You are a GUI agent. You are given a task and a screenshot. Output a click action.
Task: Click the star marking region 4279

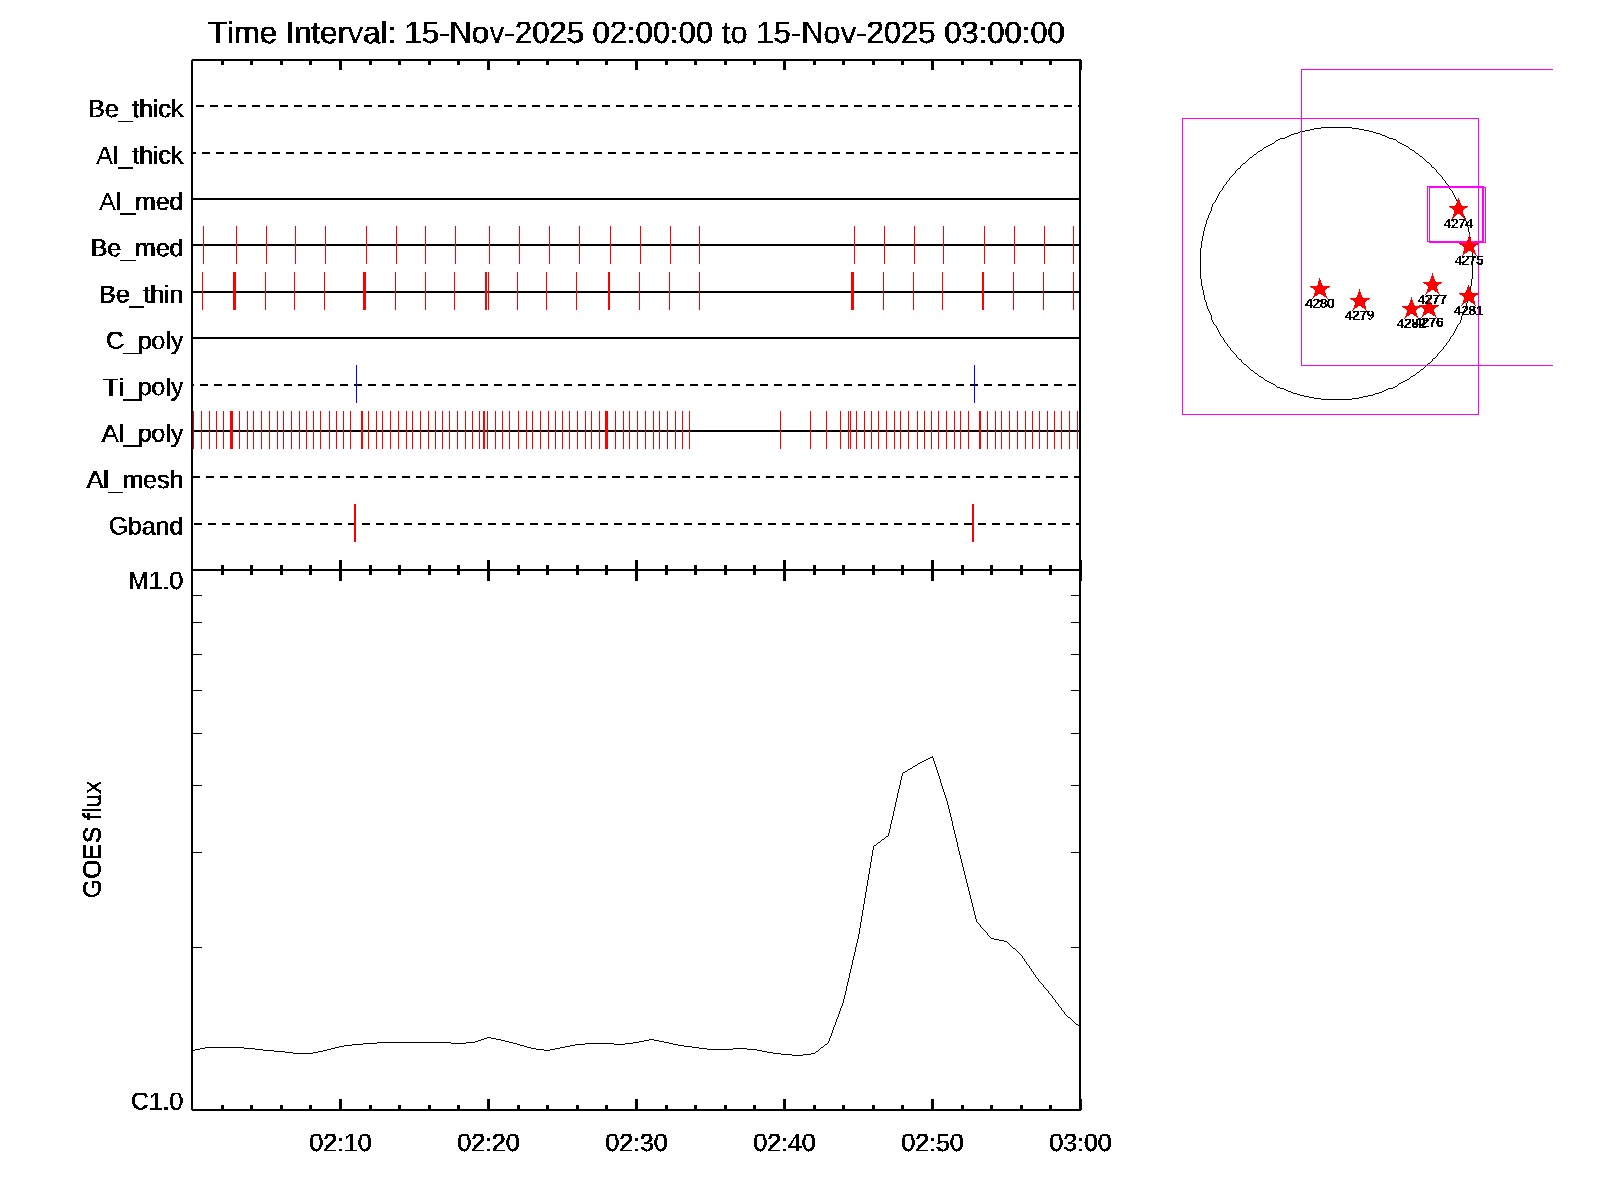tap(1359, 301)
